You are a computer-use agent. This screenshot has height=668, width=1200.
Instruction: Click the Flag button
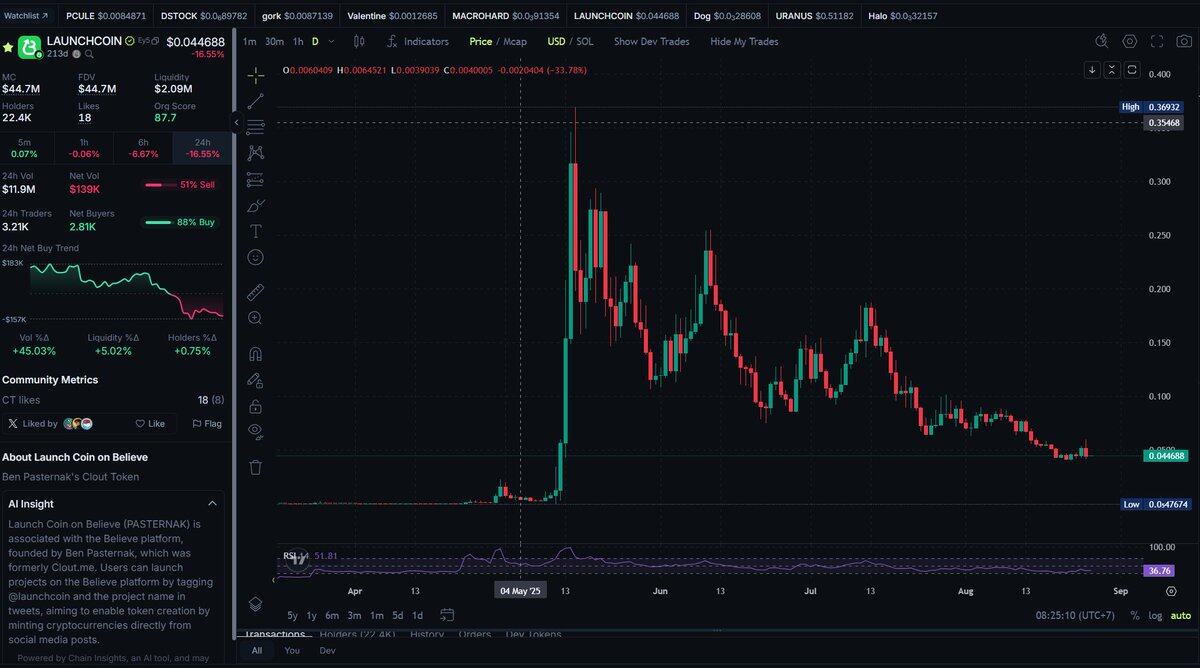pyautogui.click(x=207, y=424)
